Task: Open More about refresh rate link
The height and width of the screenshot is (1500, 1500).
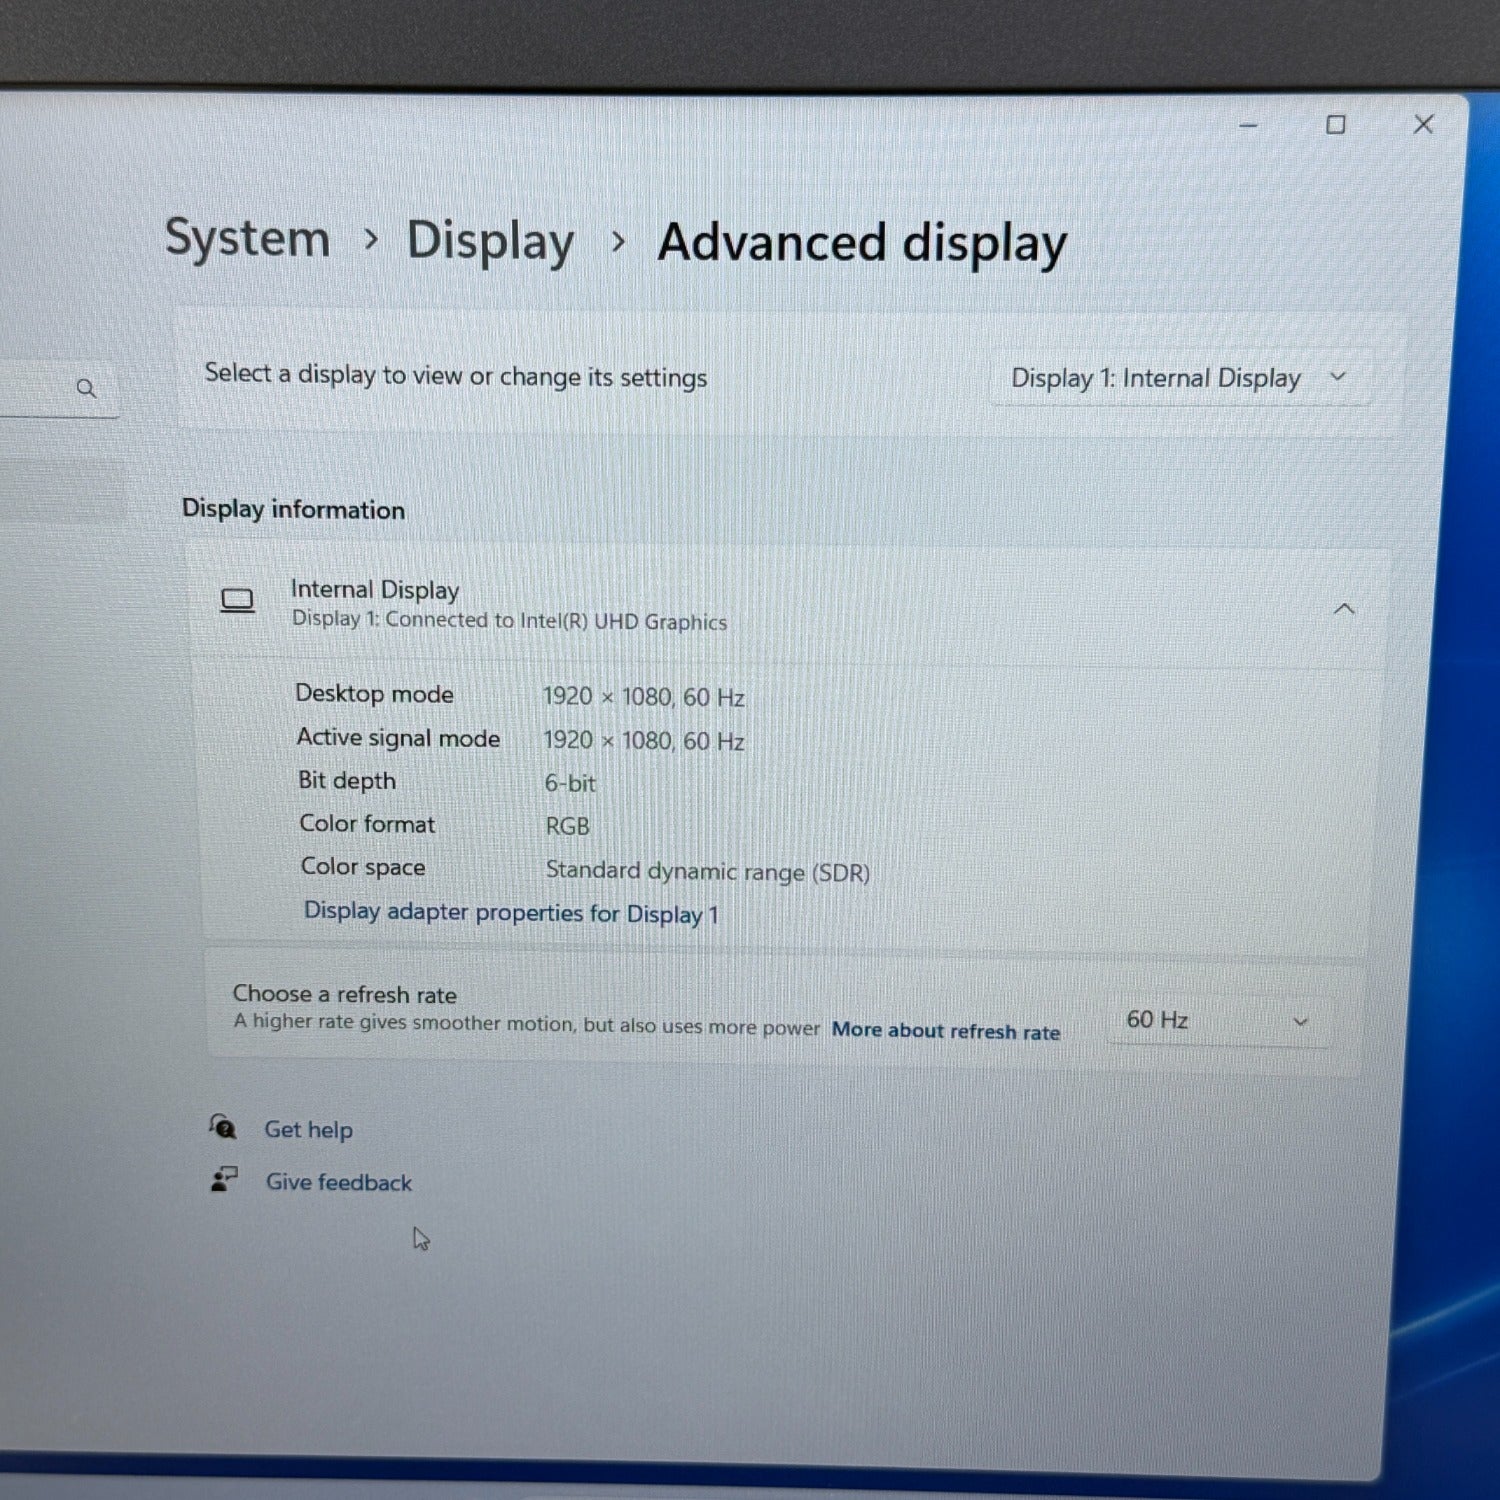Action: [x=946, y=1031]
